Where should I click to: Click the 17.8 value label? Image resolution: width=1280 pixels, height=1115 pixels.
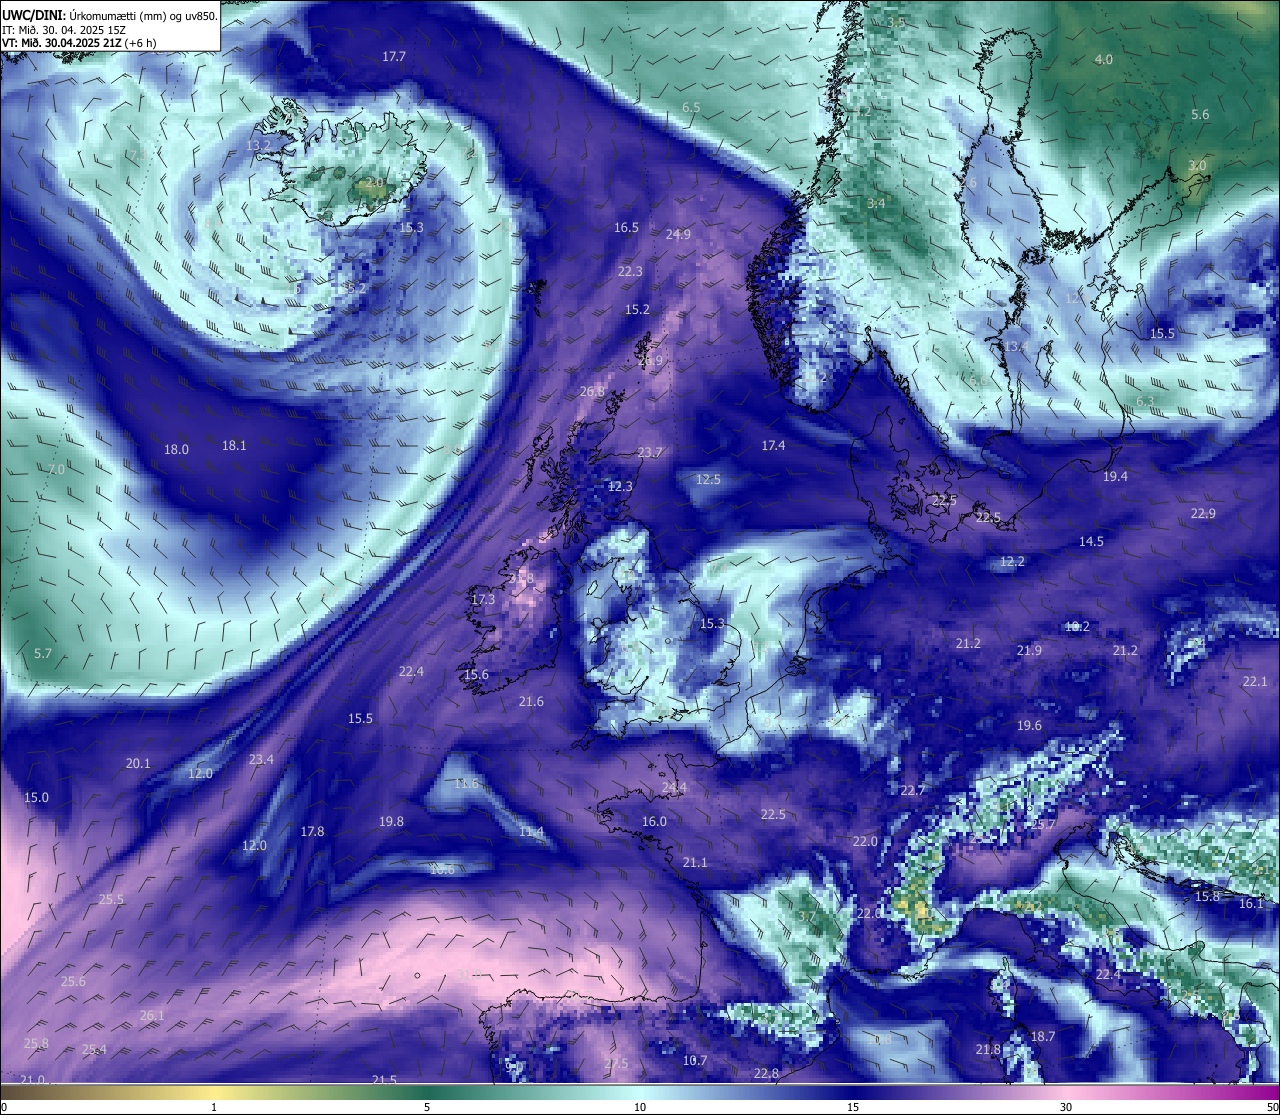(312, 832)
